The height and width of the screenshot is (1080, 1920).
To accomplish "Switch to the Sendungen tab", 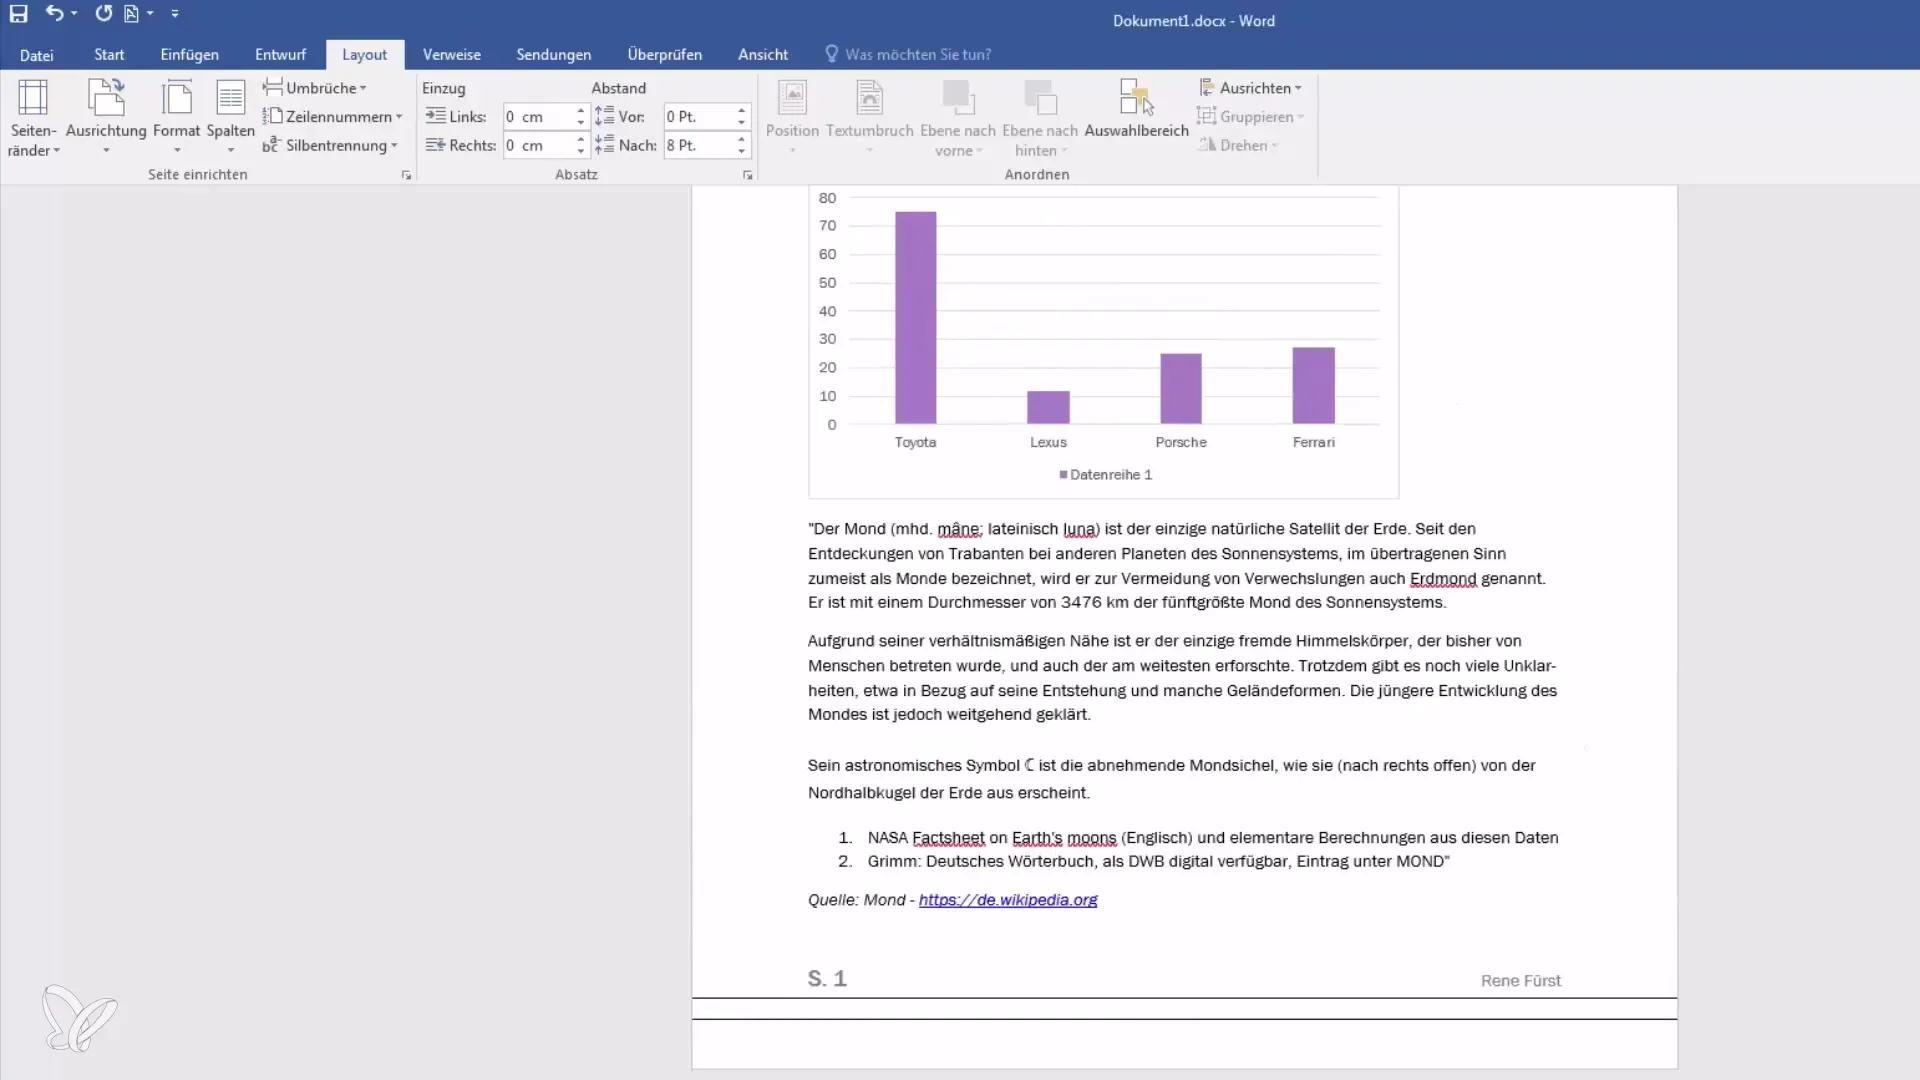I will click(x=553, y=55).
